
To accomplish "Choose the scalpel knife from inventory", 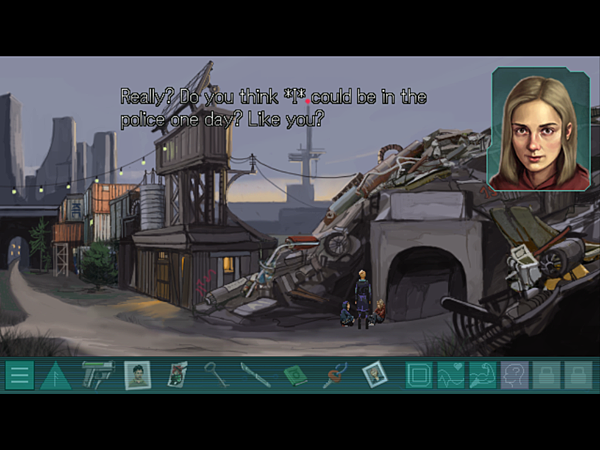I will pyautogui.click(x=255, y=375).
